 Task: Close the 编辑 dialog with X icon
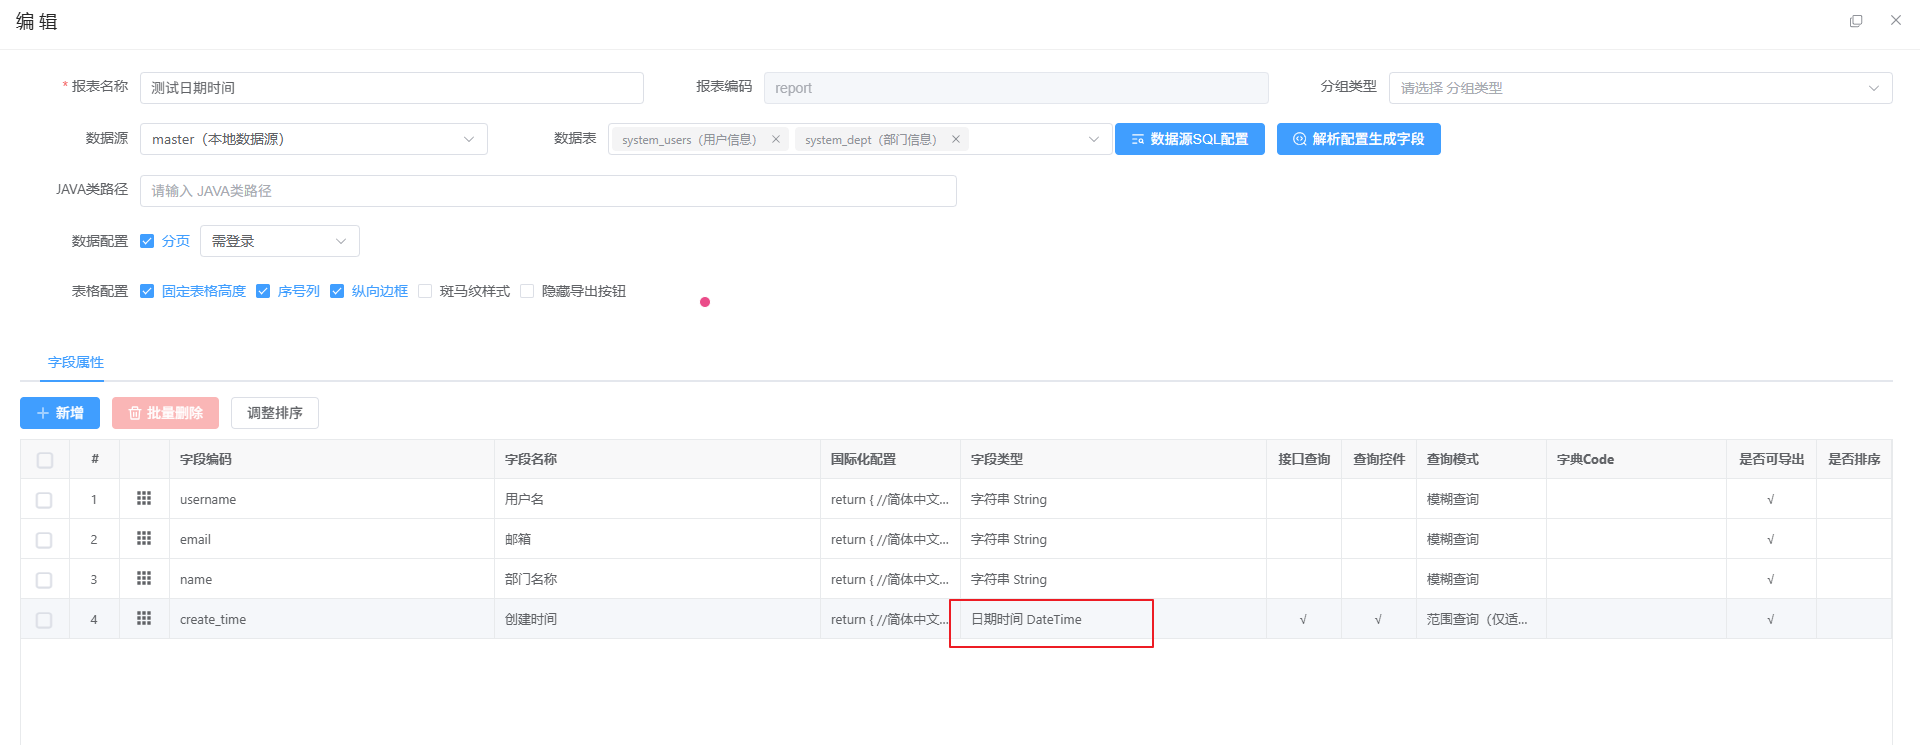1895,21
